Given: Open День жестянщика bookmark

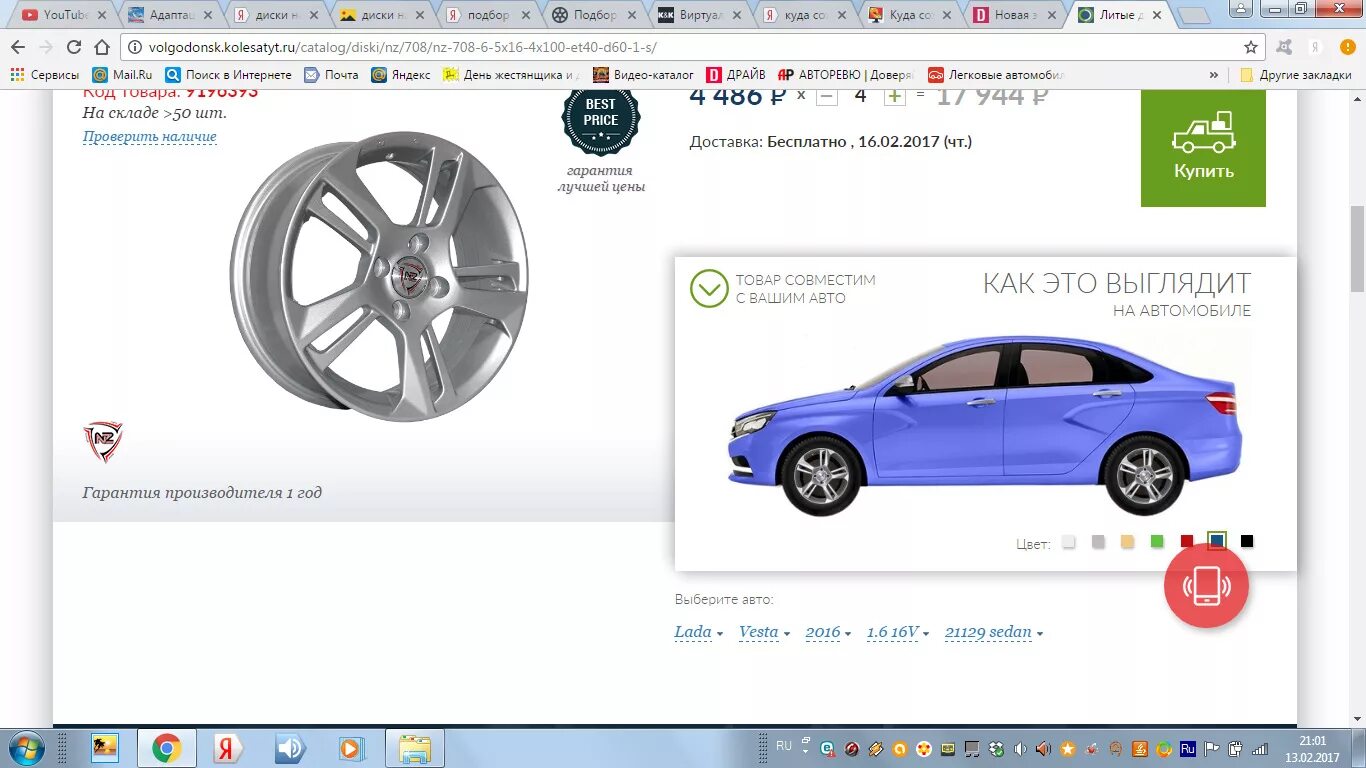Looking at the screenshot, I should (x=512, y=75).
